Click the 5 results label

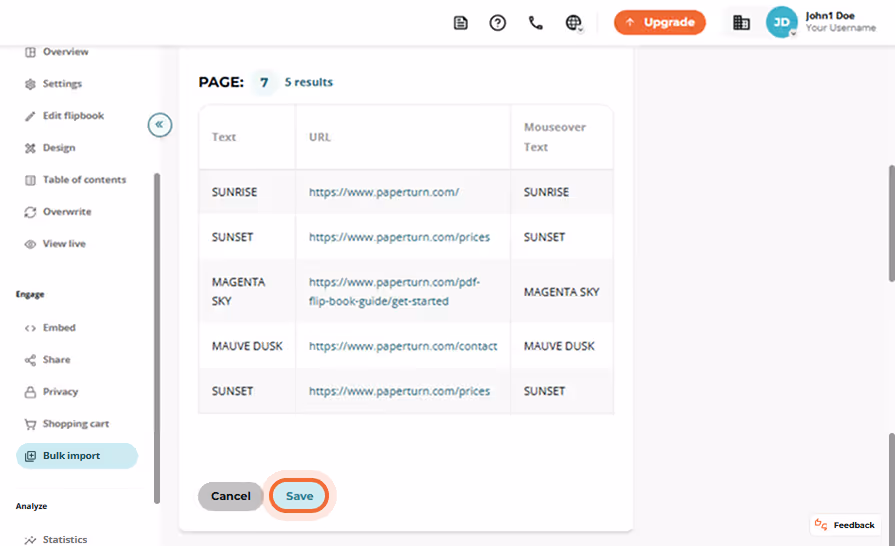tap(309, 82)
